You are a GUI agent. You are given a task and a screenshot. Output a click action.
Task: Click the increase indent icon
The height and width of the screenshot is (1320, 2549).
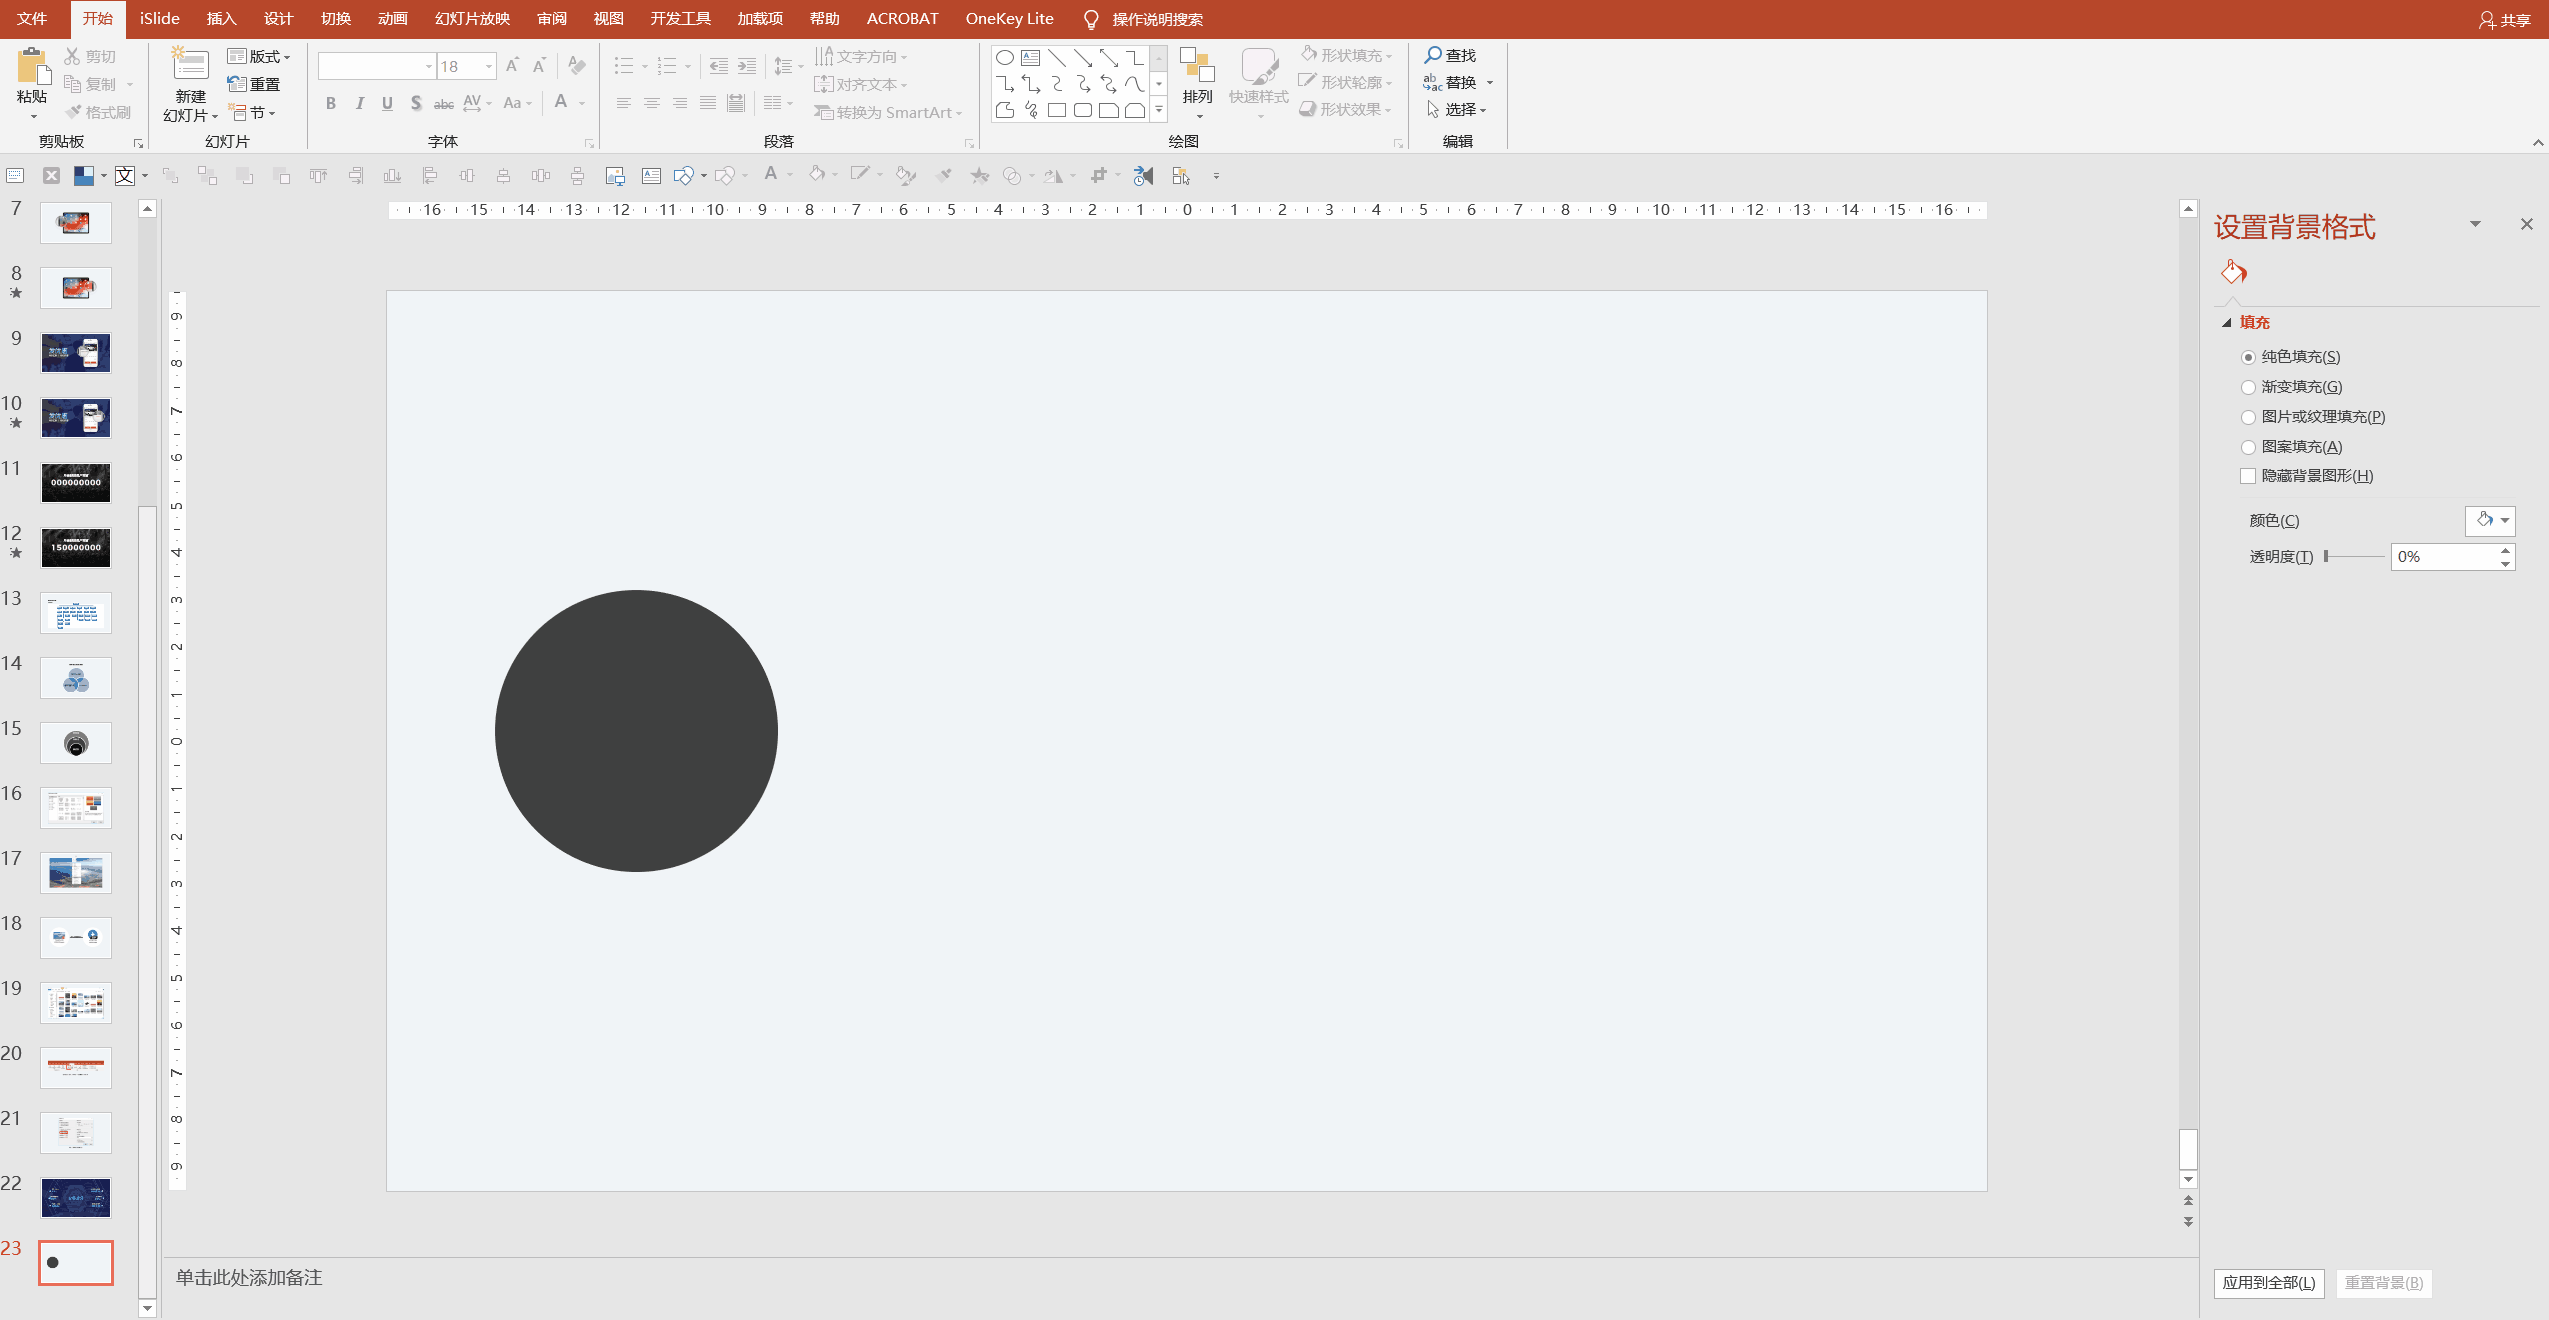(x=747, y=66)
